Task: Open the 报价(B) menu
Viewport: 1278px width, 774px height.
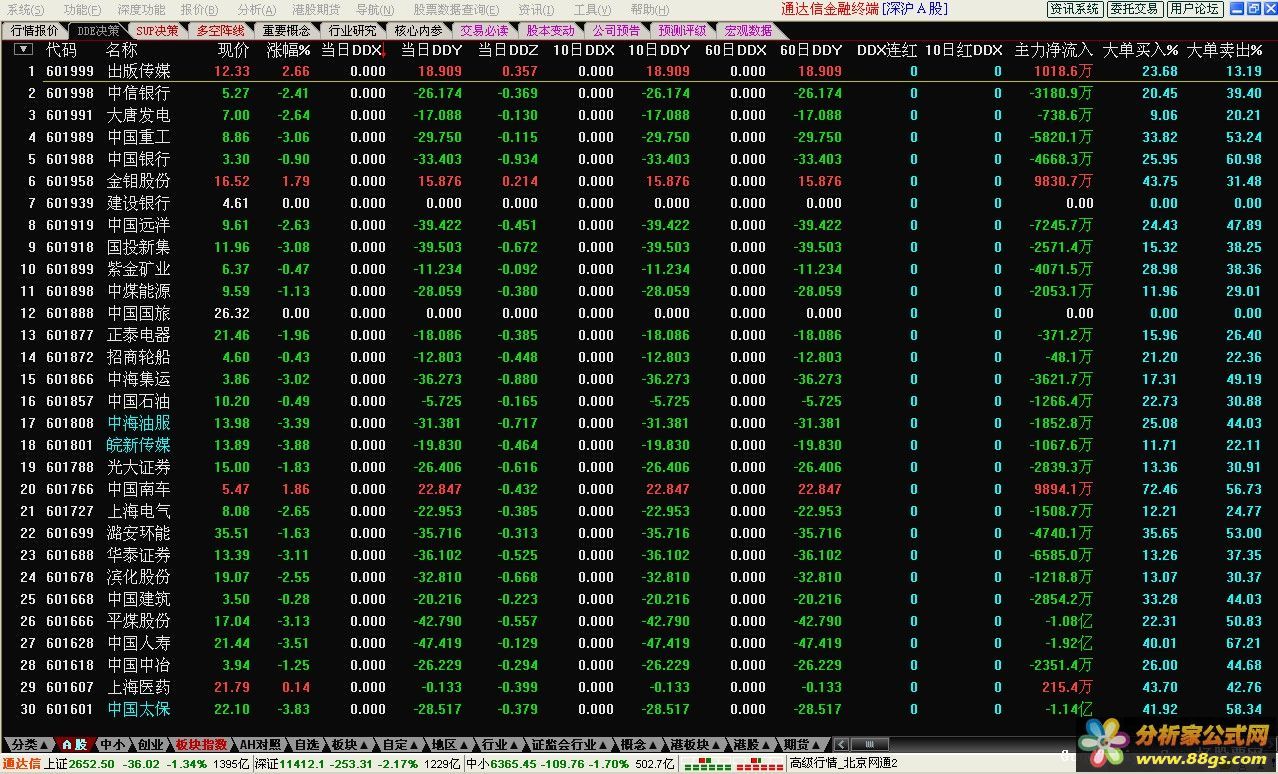Action: click(x=199, y=9)
